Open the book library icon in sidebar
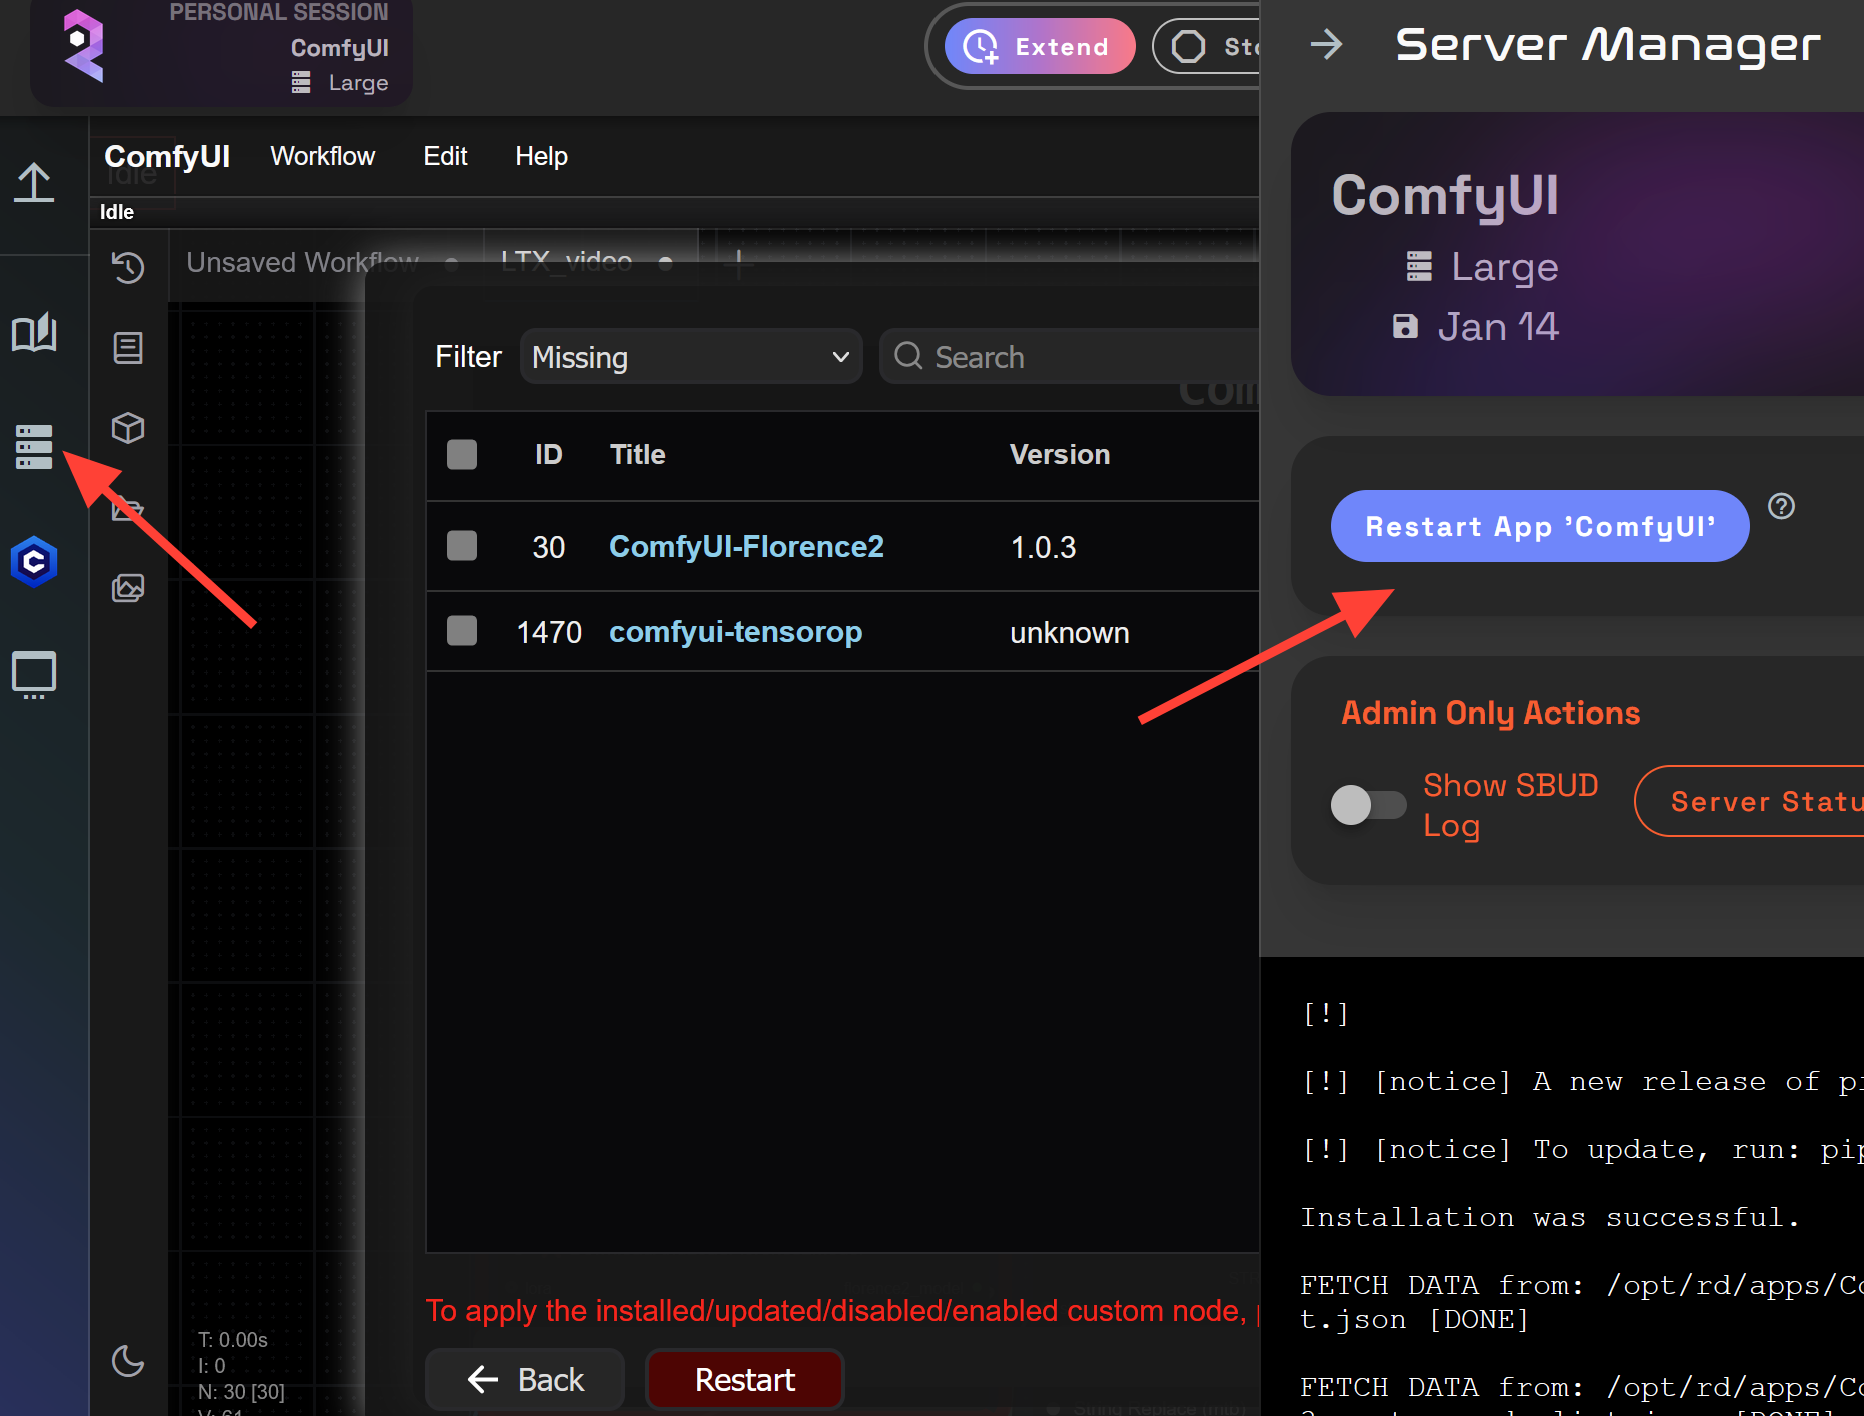 tap(34, 333)
